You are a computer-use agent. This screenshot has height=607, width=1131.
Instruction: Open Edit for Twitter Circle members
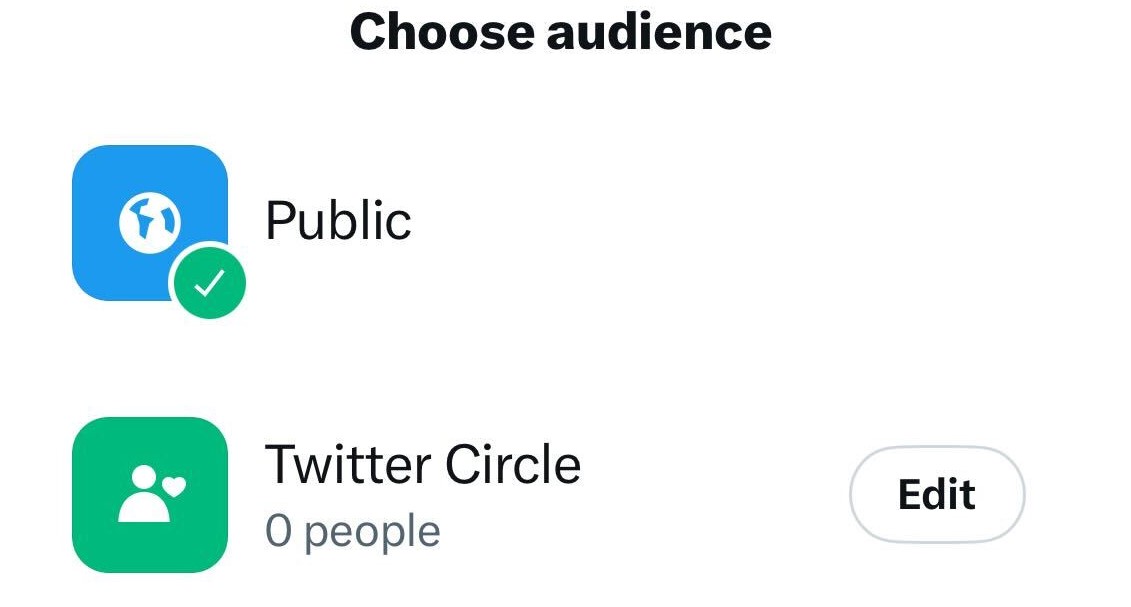point(937,494)
